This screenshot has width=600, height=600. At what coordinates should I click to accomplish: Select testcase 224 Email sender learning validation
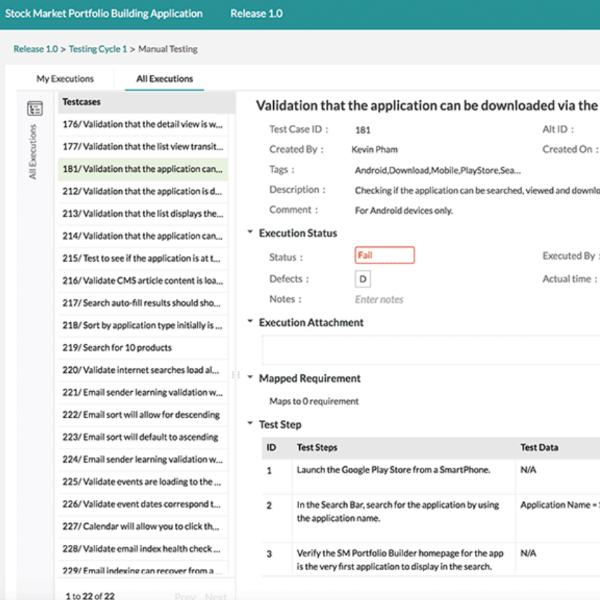click(143, 459)
